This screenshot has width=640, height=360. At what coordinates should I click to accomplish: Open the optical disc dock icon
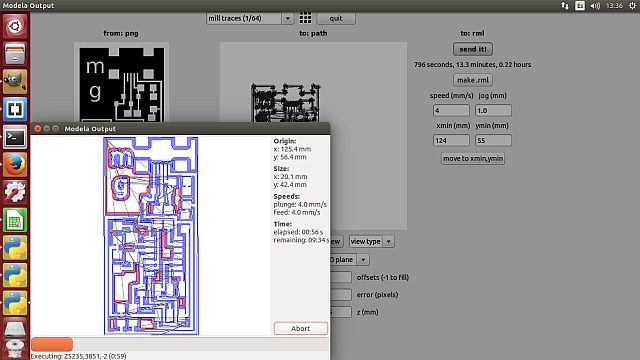15,350
